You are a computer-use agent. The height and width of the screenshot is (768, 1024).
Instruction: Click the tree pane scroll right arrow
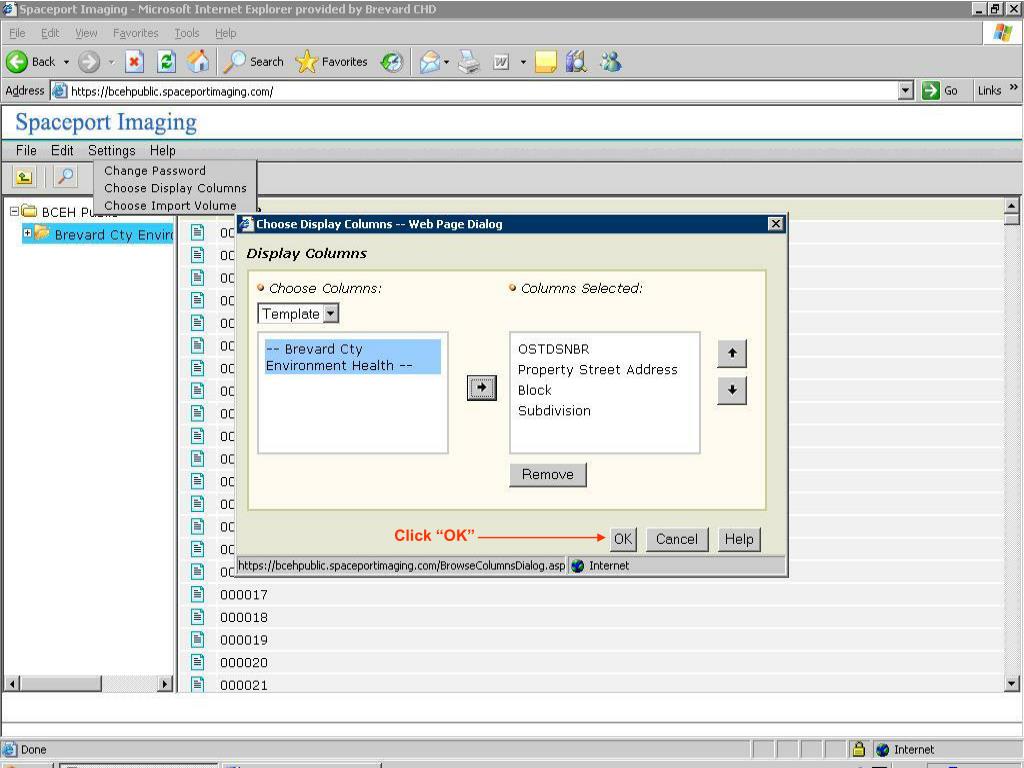coord(165,684)
